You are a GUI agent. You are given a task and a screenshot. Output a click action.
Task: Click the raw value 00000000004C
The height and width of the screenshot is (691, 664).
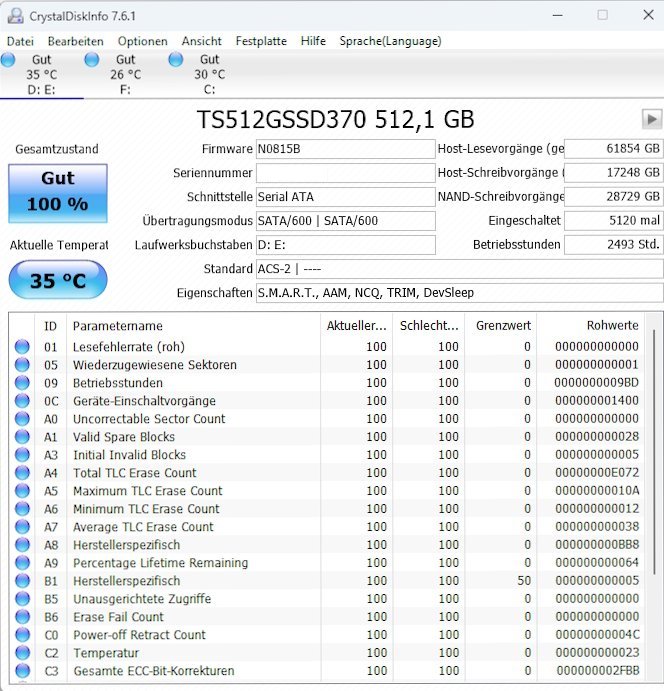point(597,635)
